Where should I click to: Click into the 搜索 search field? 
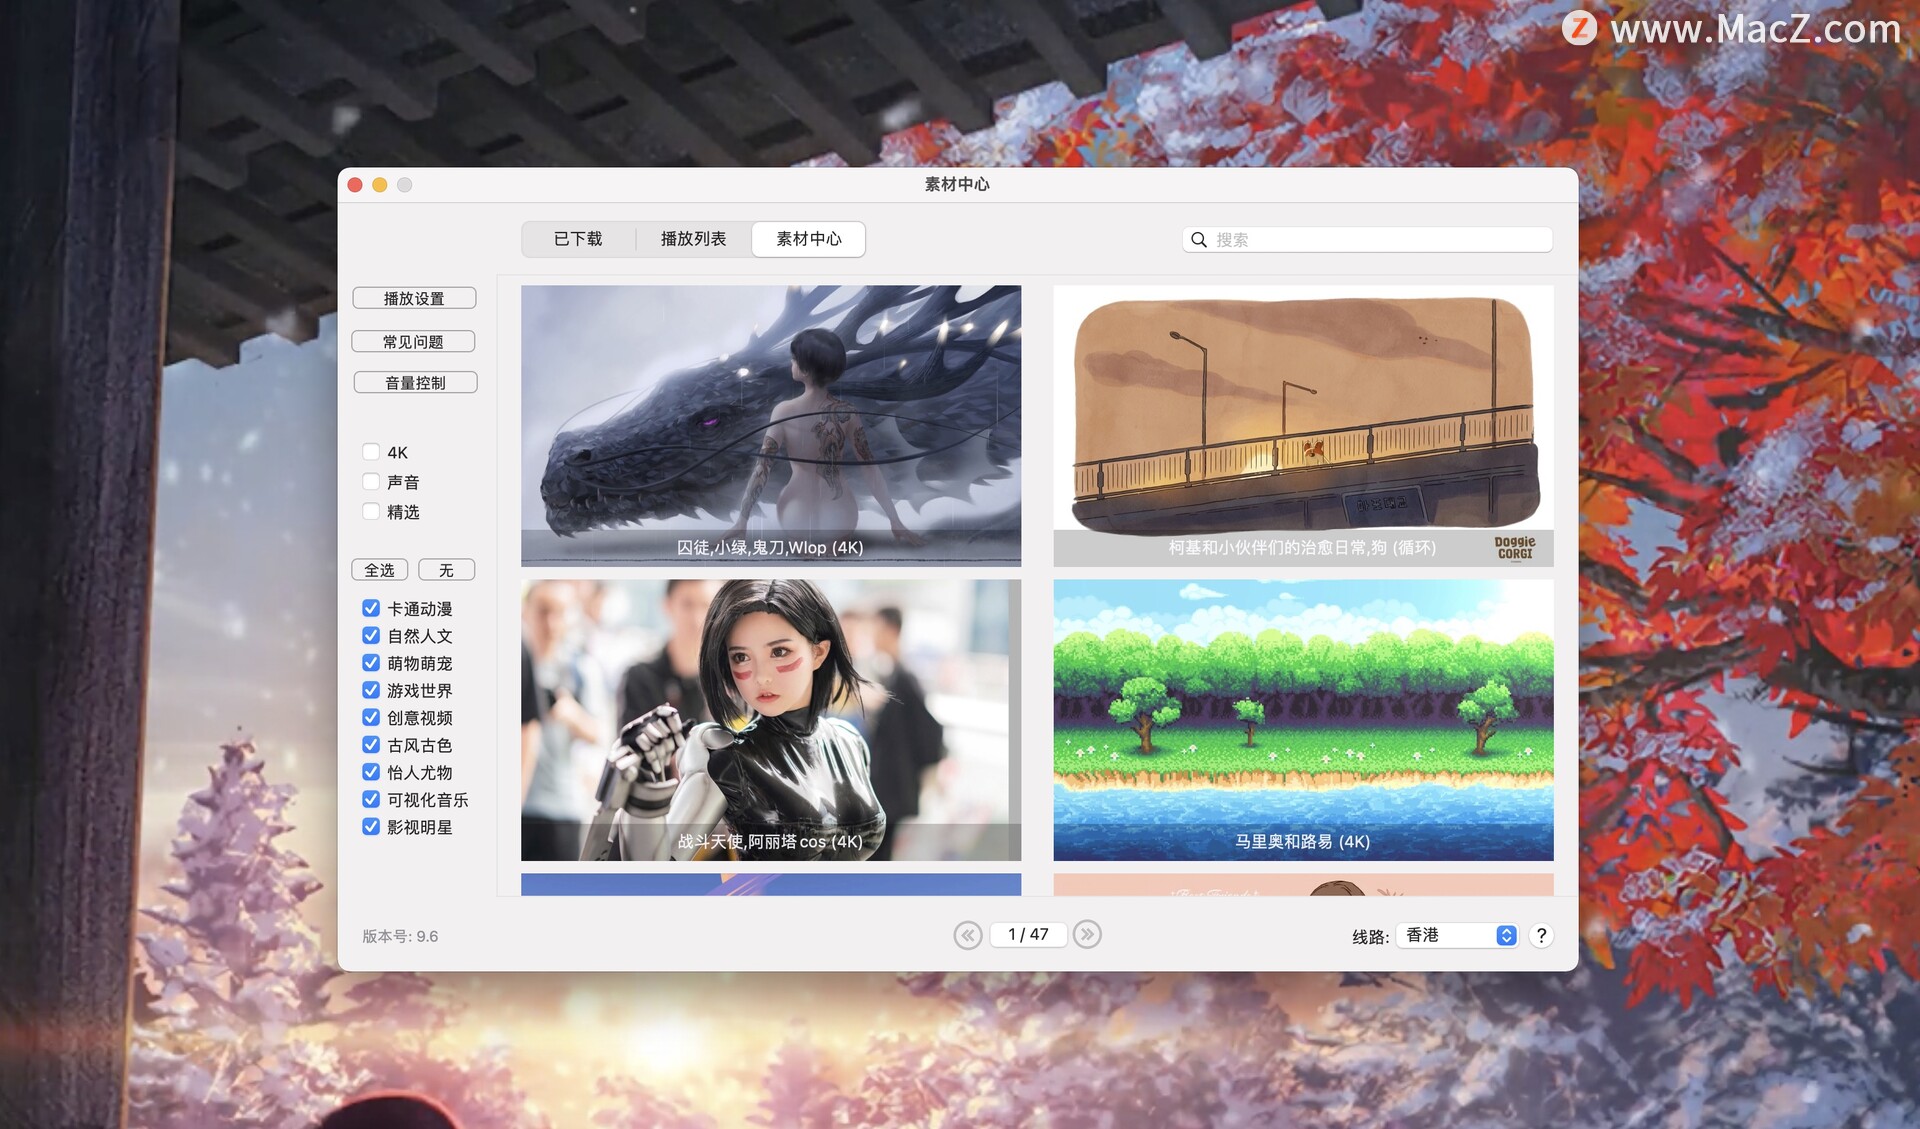[x=1367, y=239]
